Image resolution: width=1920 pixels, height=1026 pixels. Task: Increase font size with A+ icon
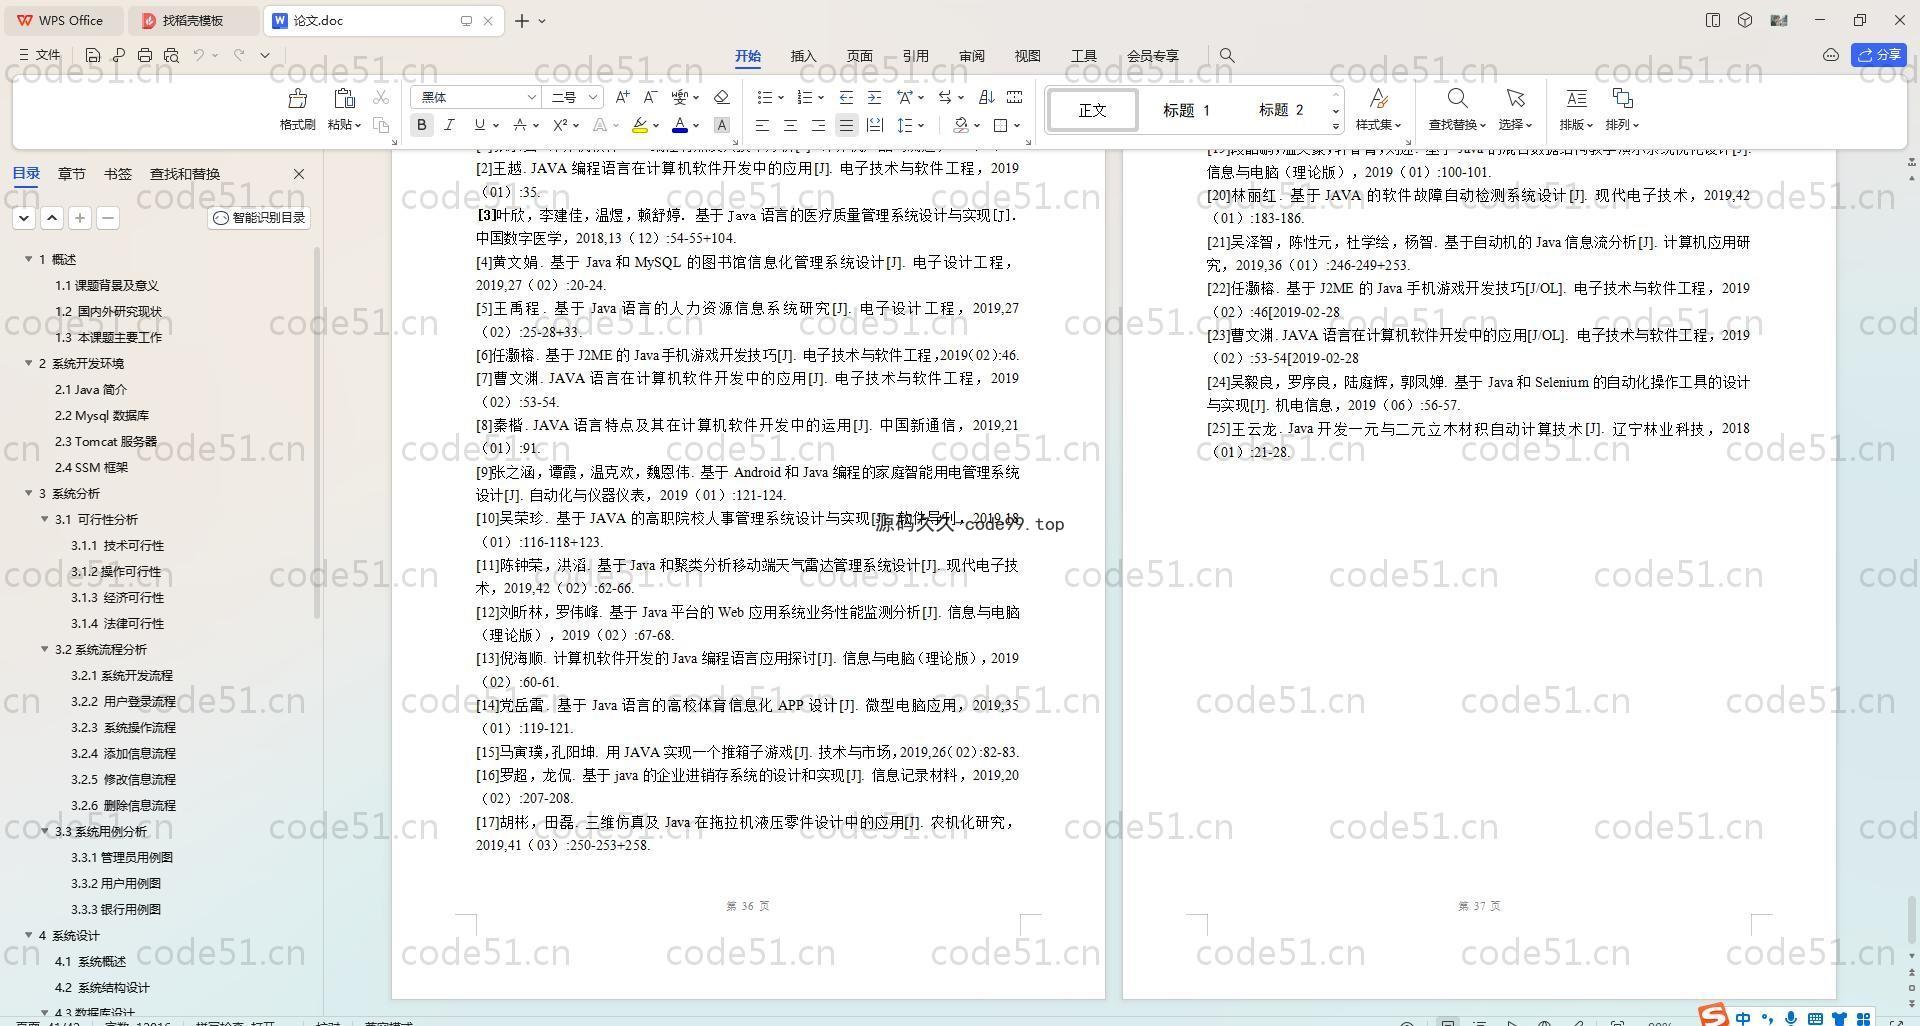[622, 97]
